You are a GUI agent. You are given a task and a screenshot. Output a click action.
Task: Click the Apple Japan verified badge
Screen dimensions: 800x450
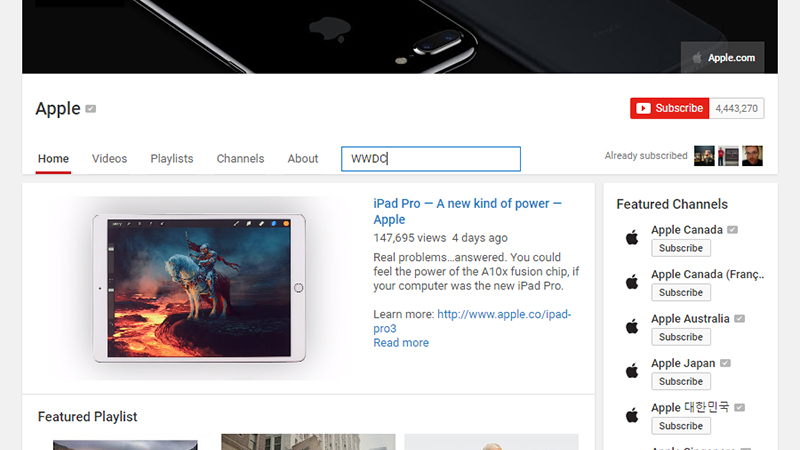point(726,363)
